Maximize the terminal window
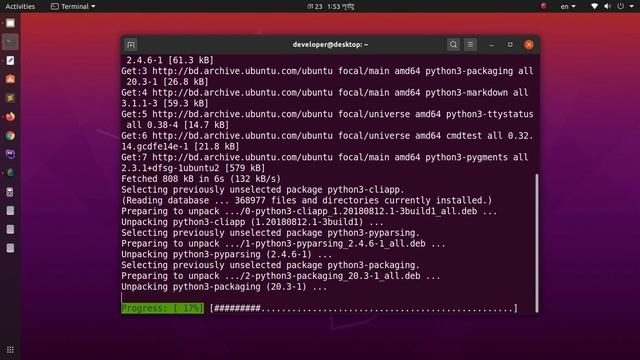The image size is (640, 360). (x=510, y=44)
